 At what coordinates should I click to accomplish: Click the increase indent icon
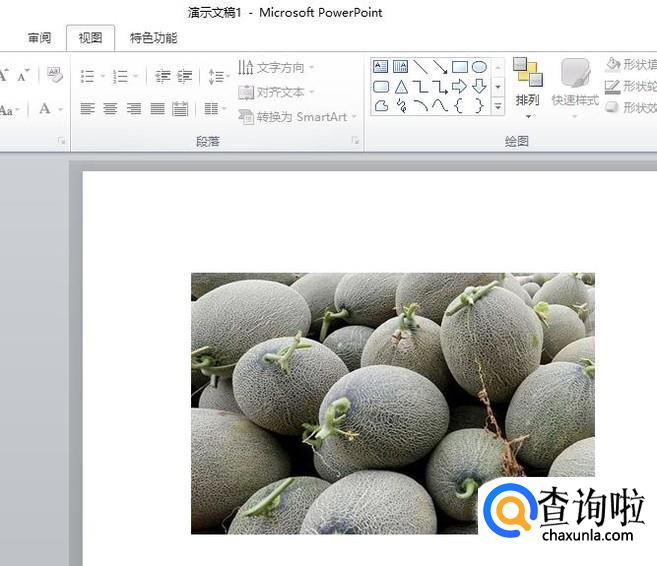coord(185,76)
